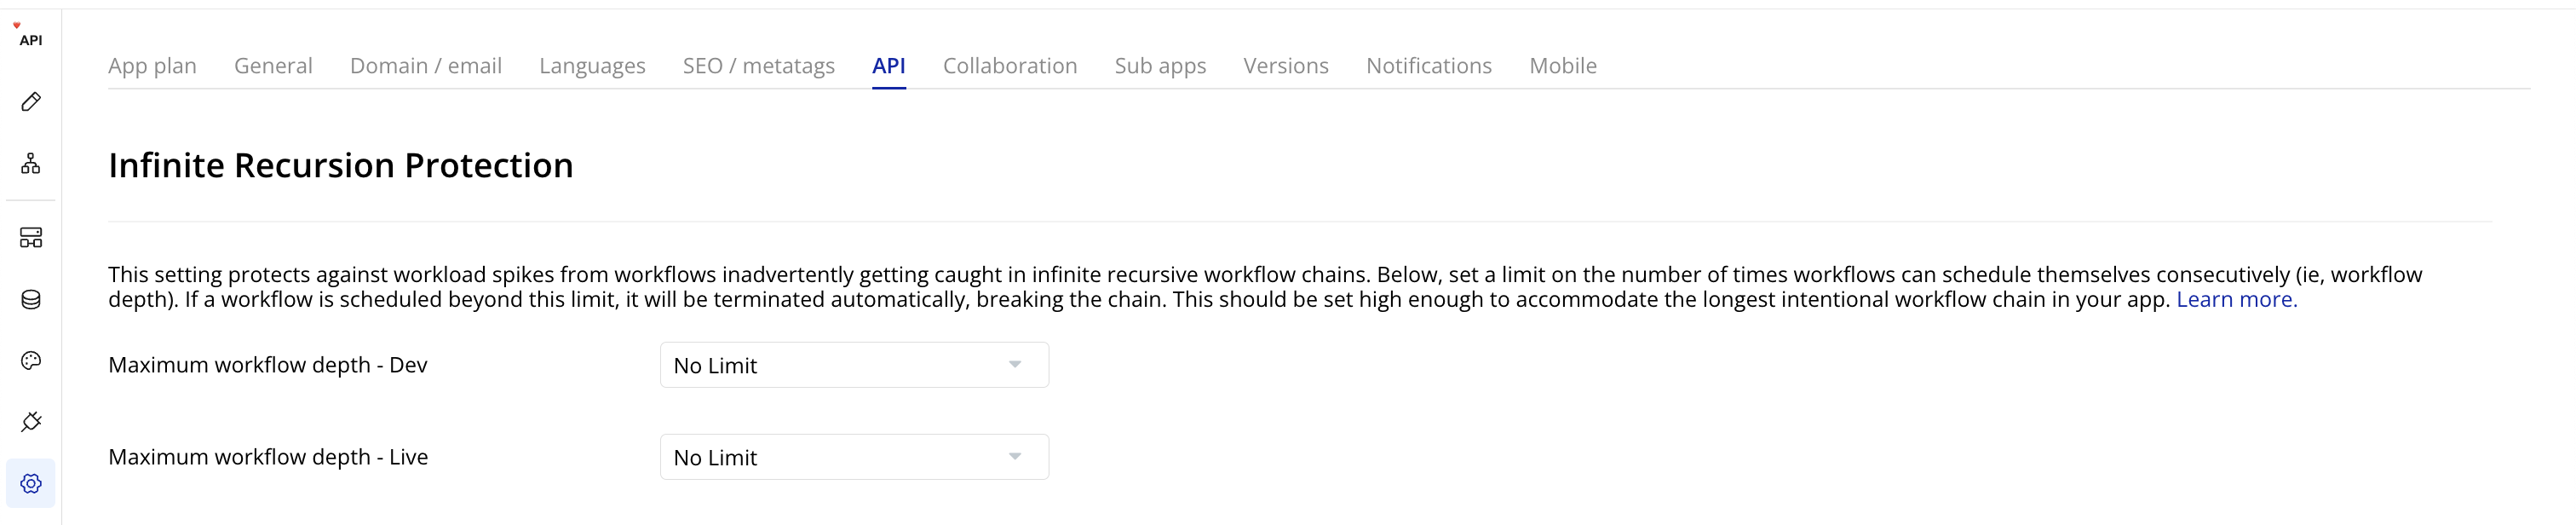Switch to the App plan tab
Screen dimensions: 2576x525
point(152,66)
